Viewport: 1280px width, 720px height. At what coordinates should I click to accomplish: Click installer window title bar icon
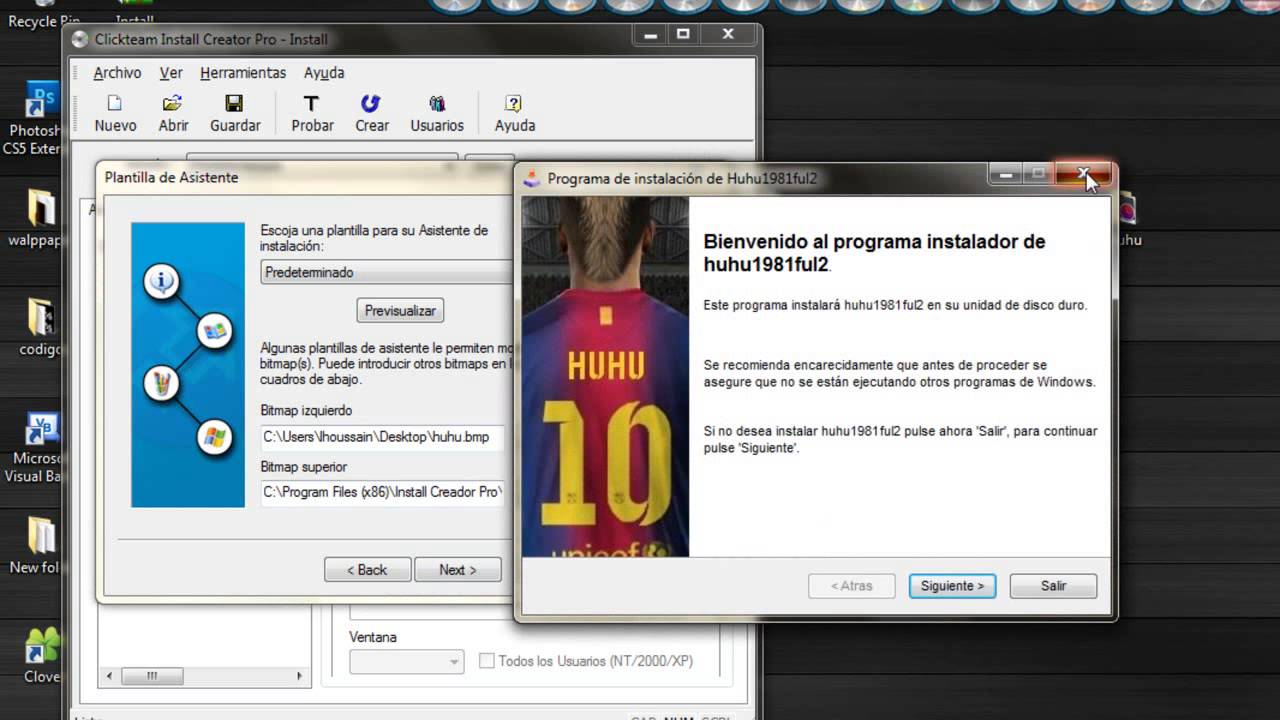coord(532,178)
